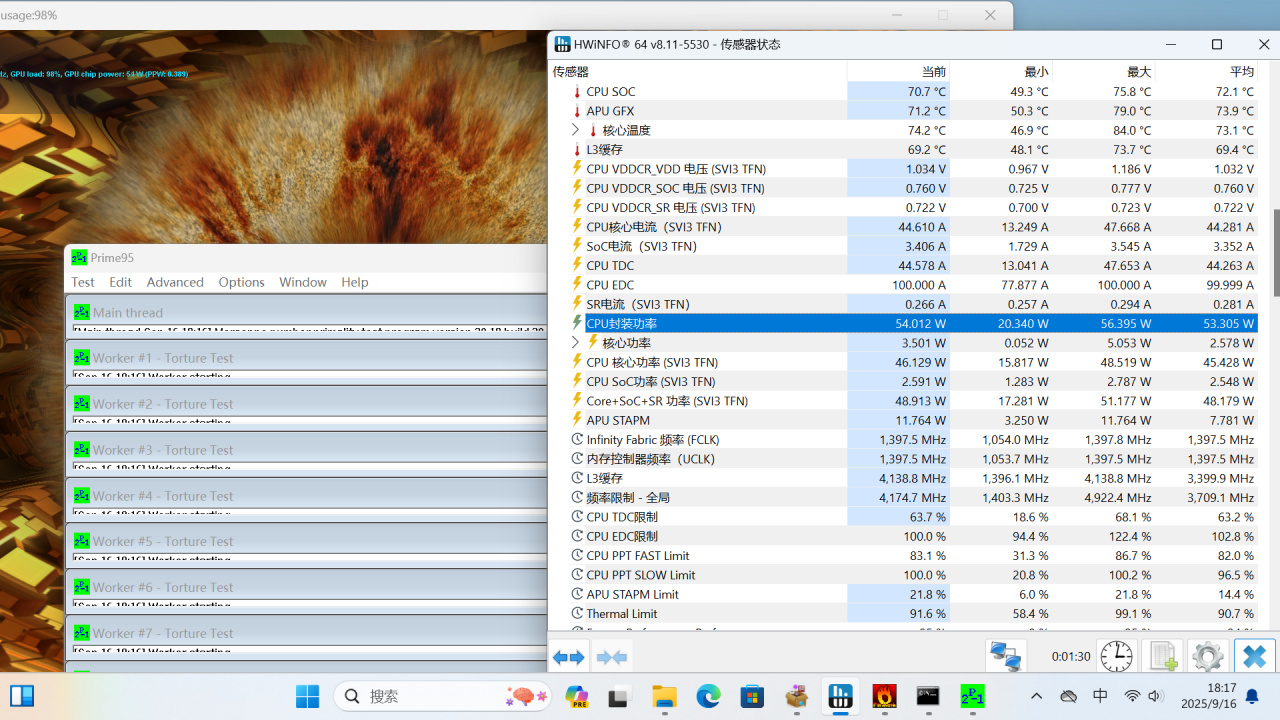Viewport: 1280px width, 720px height.
Task: Open the Prime95 Options menu
Action: (x=242, y=282)
